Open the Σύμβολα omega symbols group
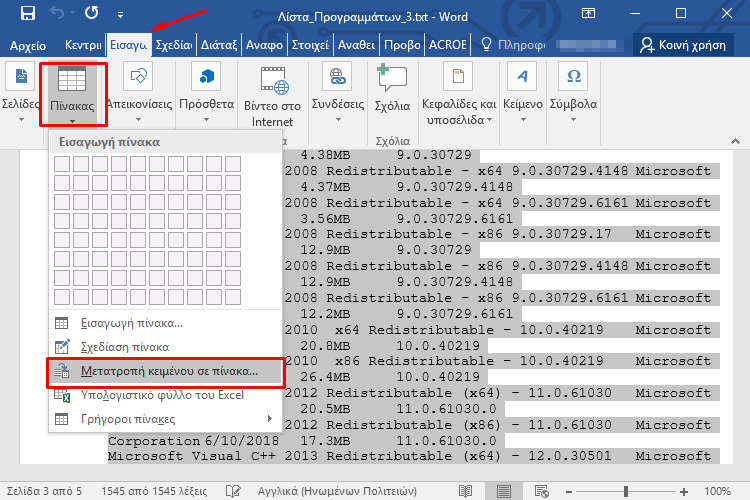Viewport: 750px width, 500px height. coord(573,93)
